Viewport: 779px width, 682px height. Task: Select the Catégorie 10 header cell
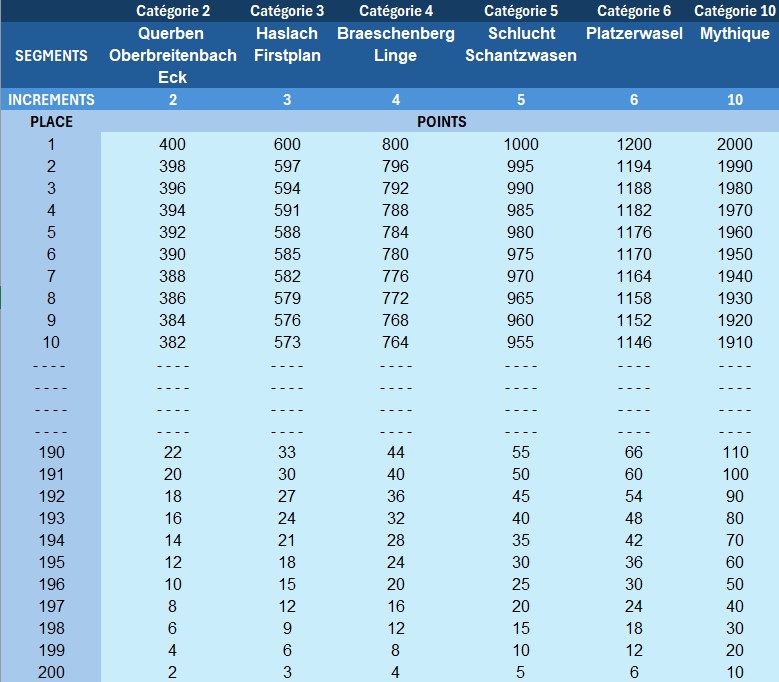pos(735,11)
